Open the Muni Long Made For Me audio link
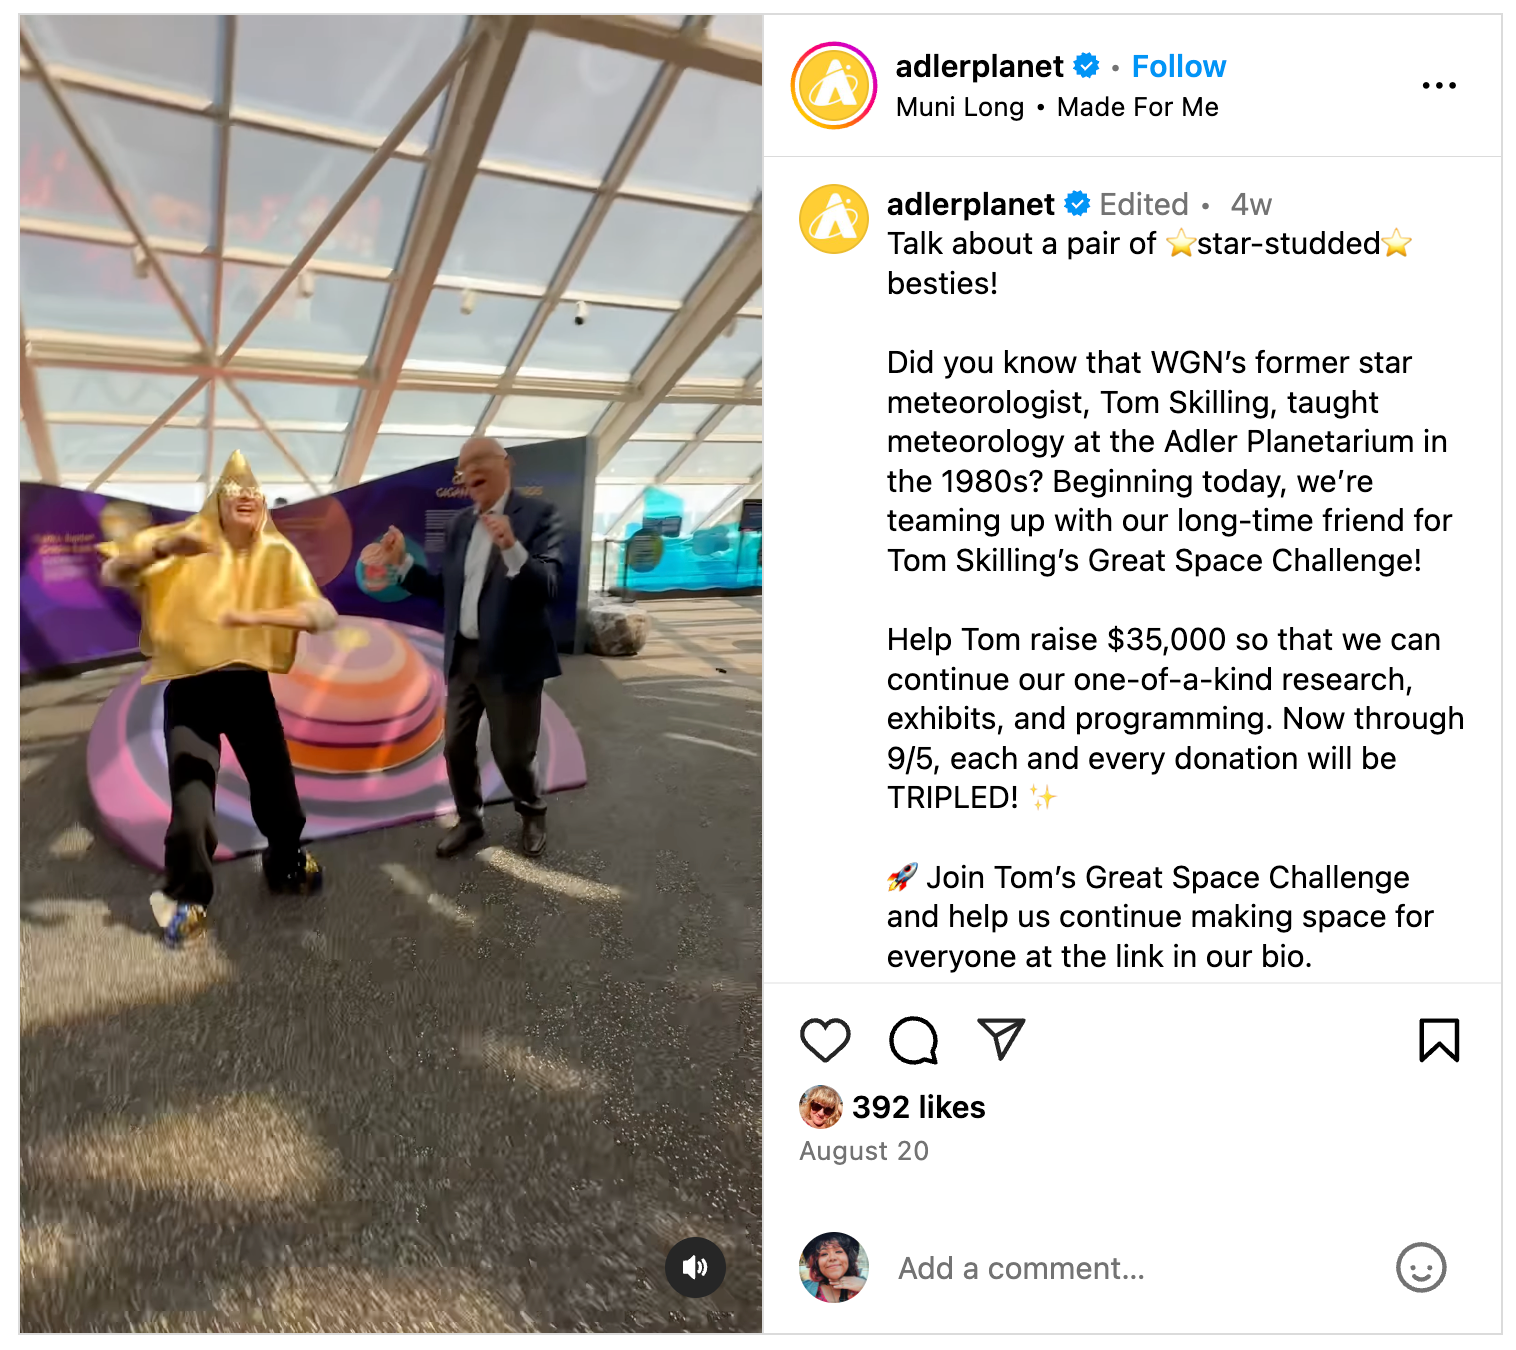Image resolution: width=1516 pixels, height=1350 pixels. tap(1057, 107)
